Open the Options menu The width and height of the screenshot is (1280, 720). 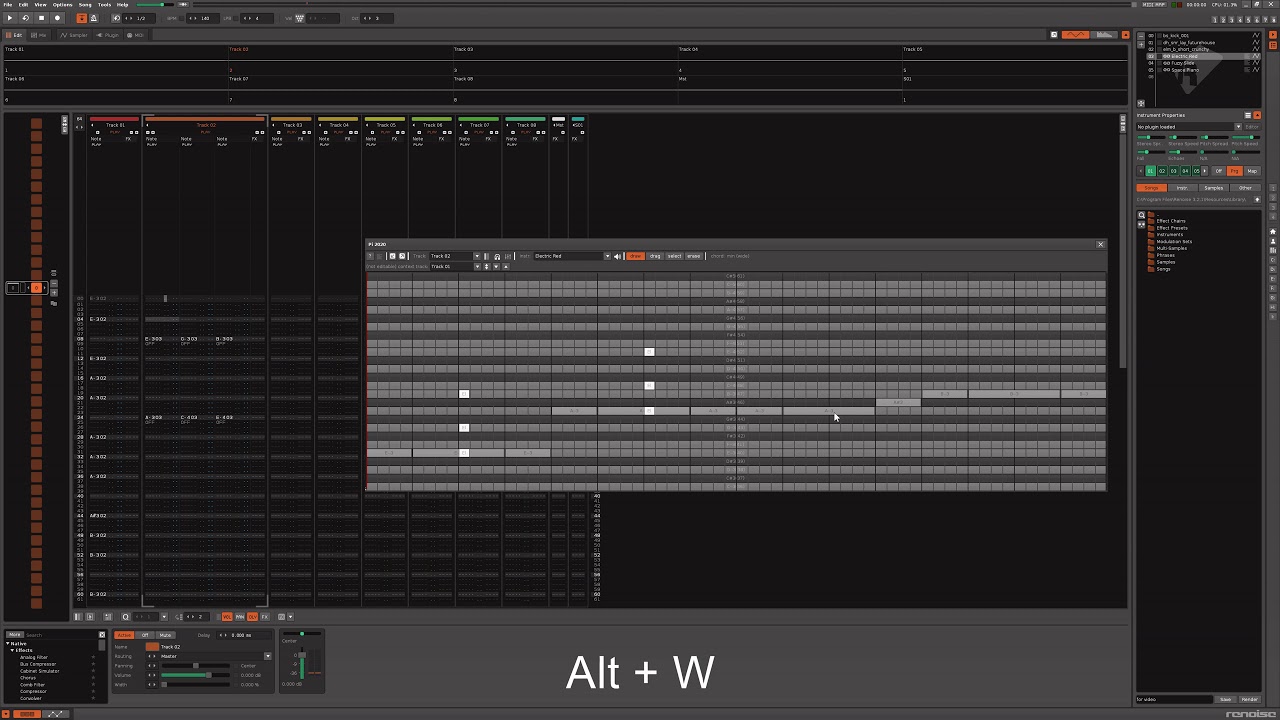pyautogui.click(x=62, y=5)
